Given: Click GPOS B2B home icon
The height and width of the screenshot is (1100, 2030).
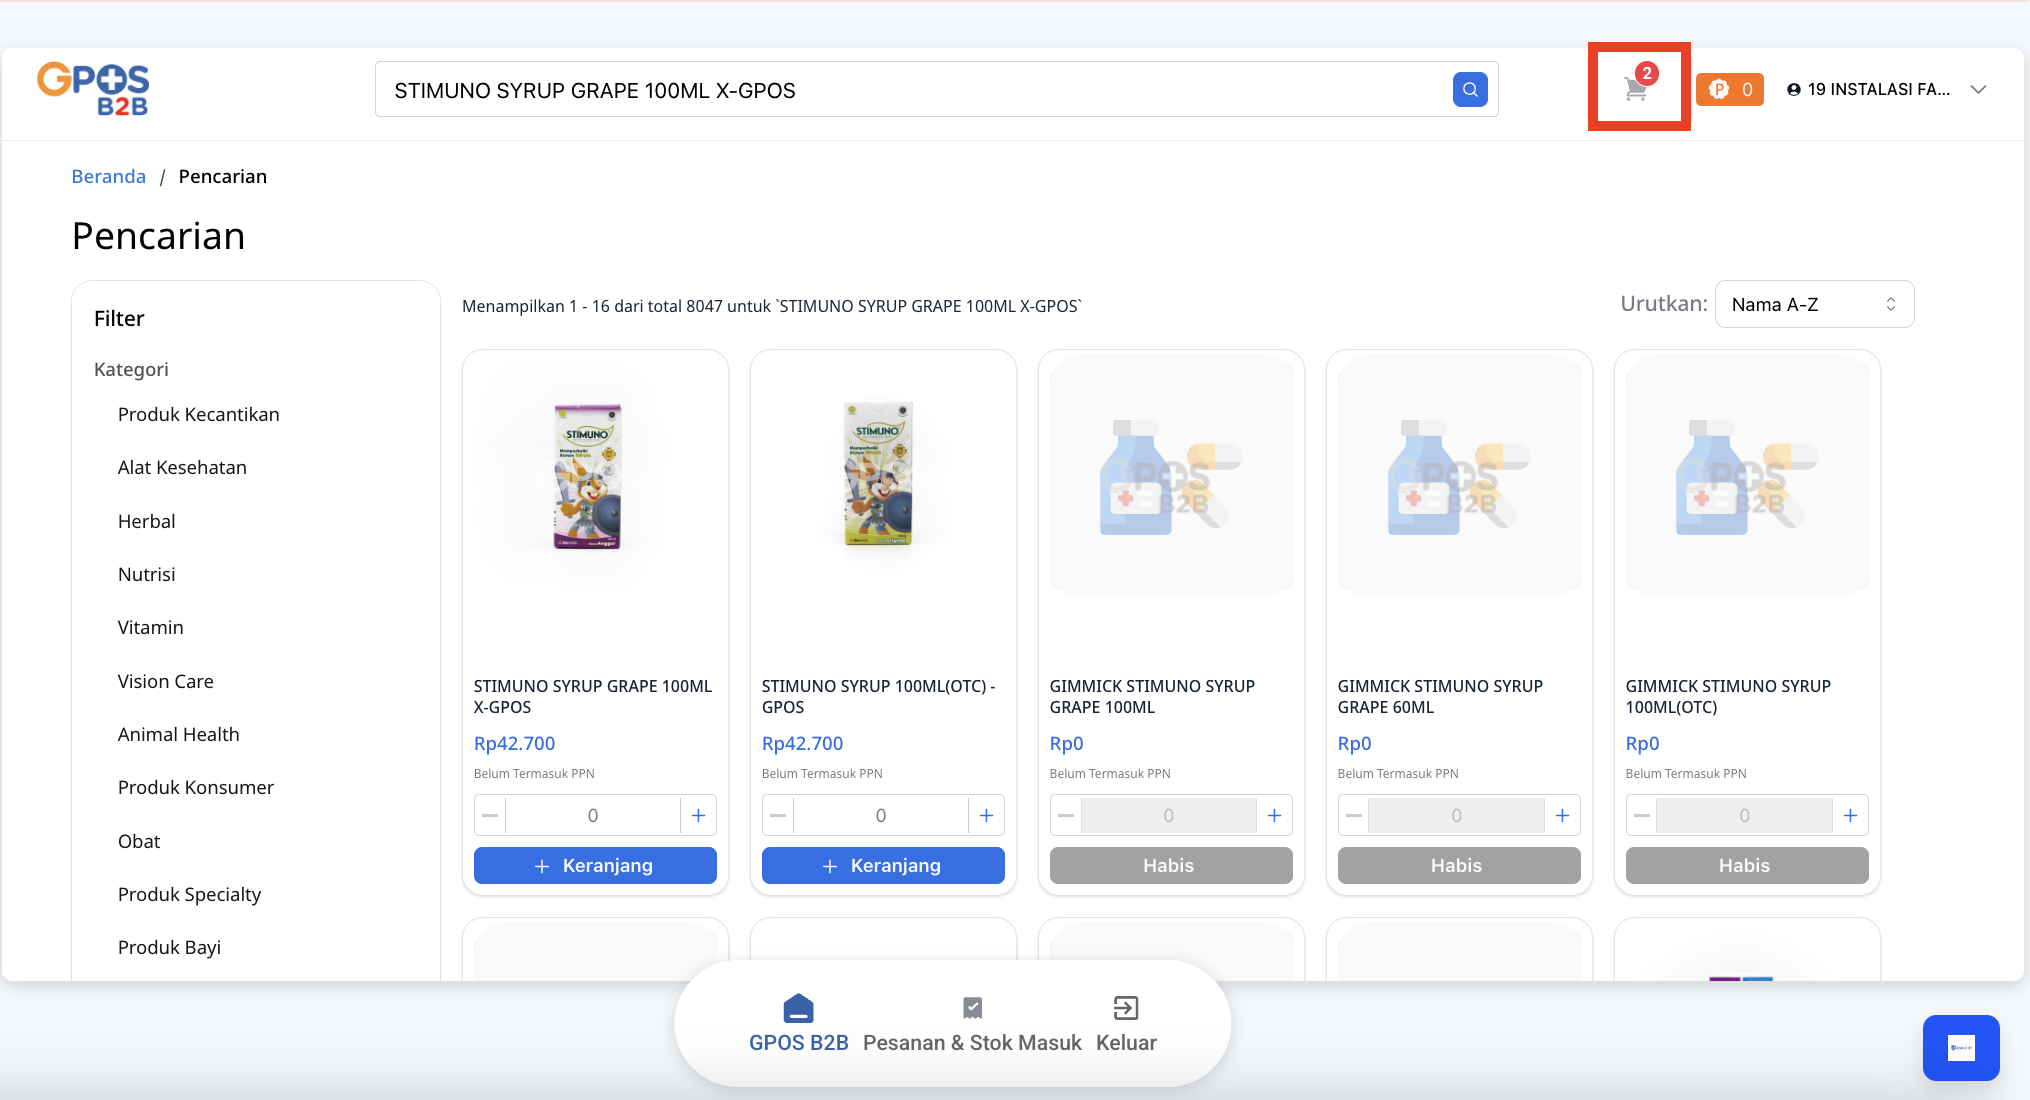Looking at the screenshot, I should (798, 1008).
